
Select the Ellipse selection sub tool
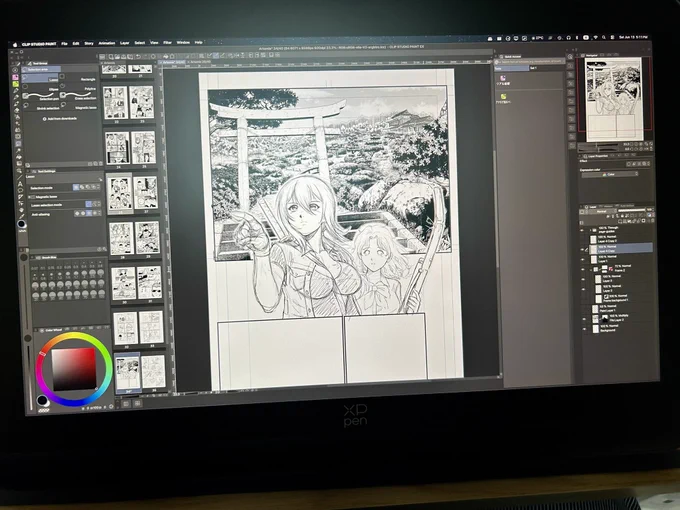tap(40, 88)
